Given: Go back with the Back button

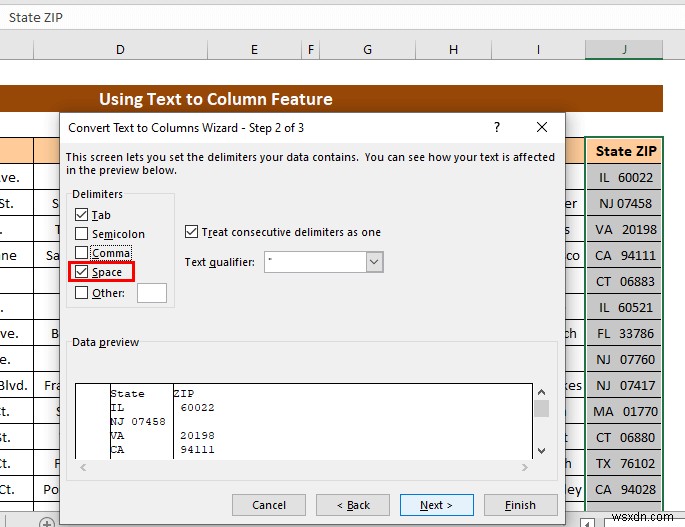Looking at the screenshot, I should 353,505.
